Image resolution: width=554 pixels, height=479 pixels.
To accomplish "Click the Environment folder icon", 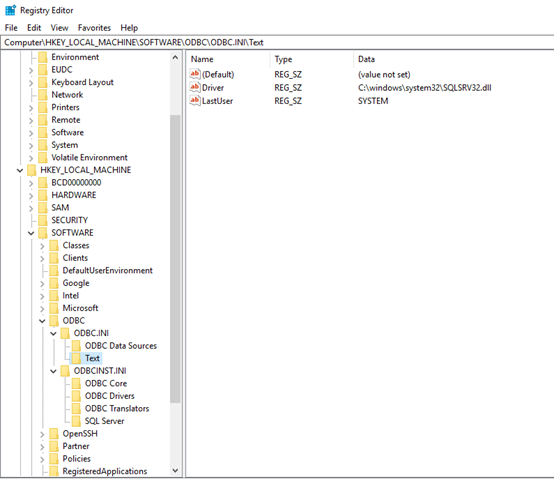I will coord(43,57).
